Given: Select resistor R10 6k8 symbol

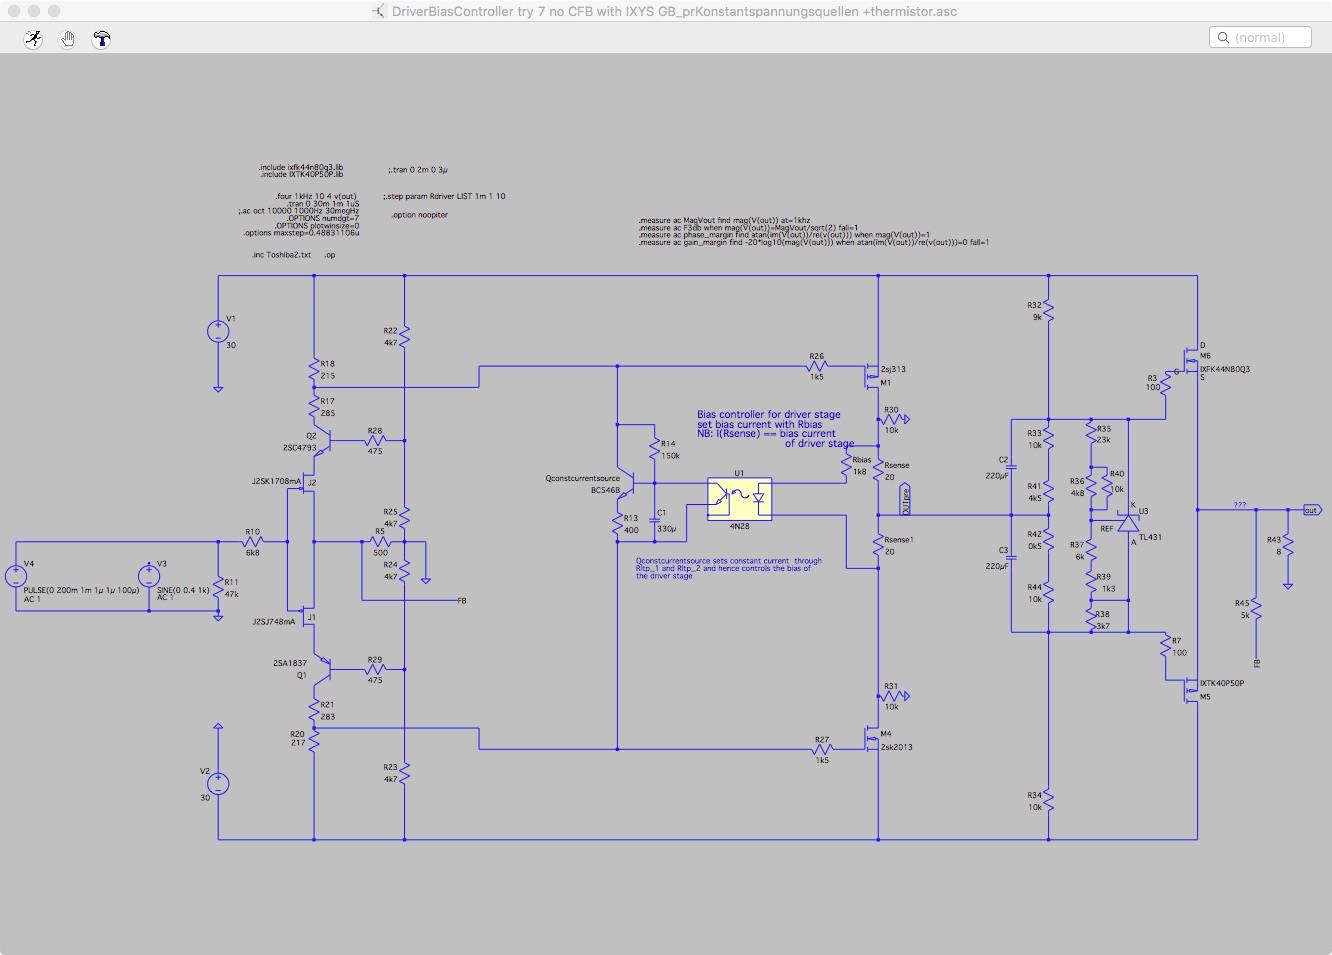Looking at the screenshot, I should pos(254,542).
